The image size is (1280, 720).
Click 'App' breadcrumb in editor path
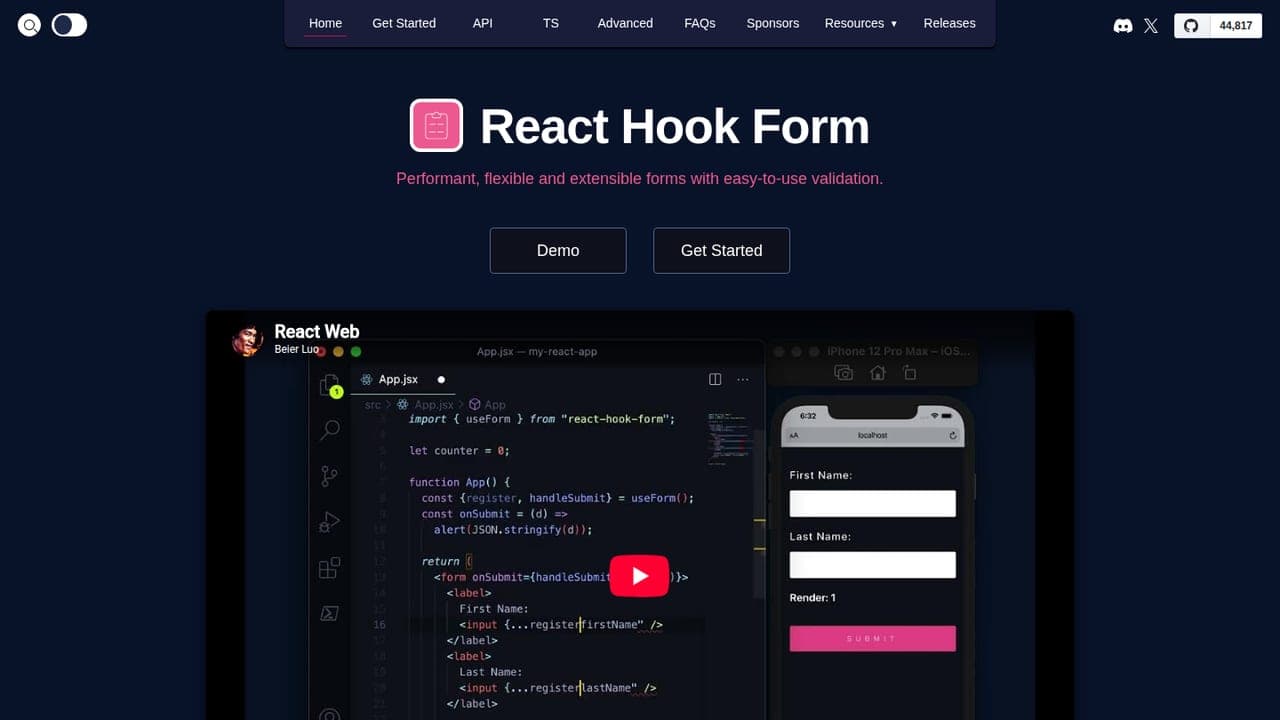point(488,405)
